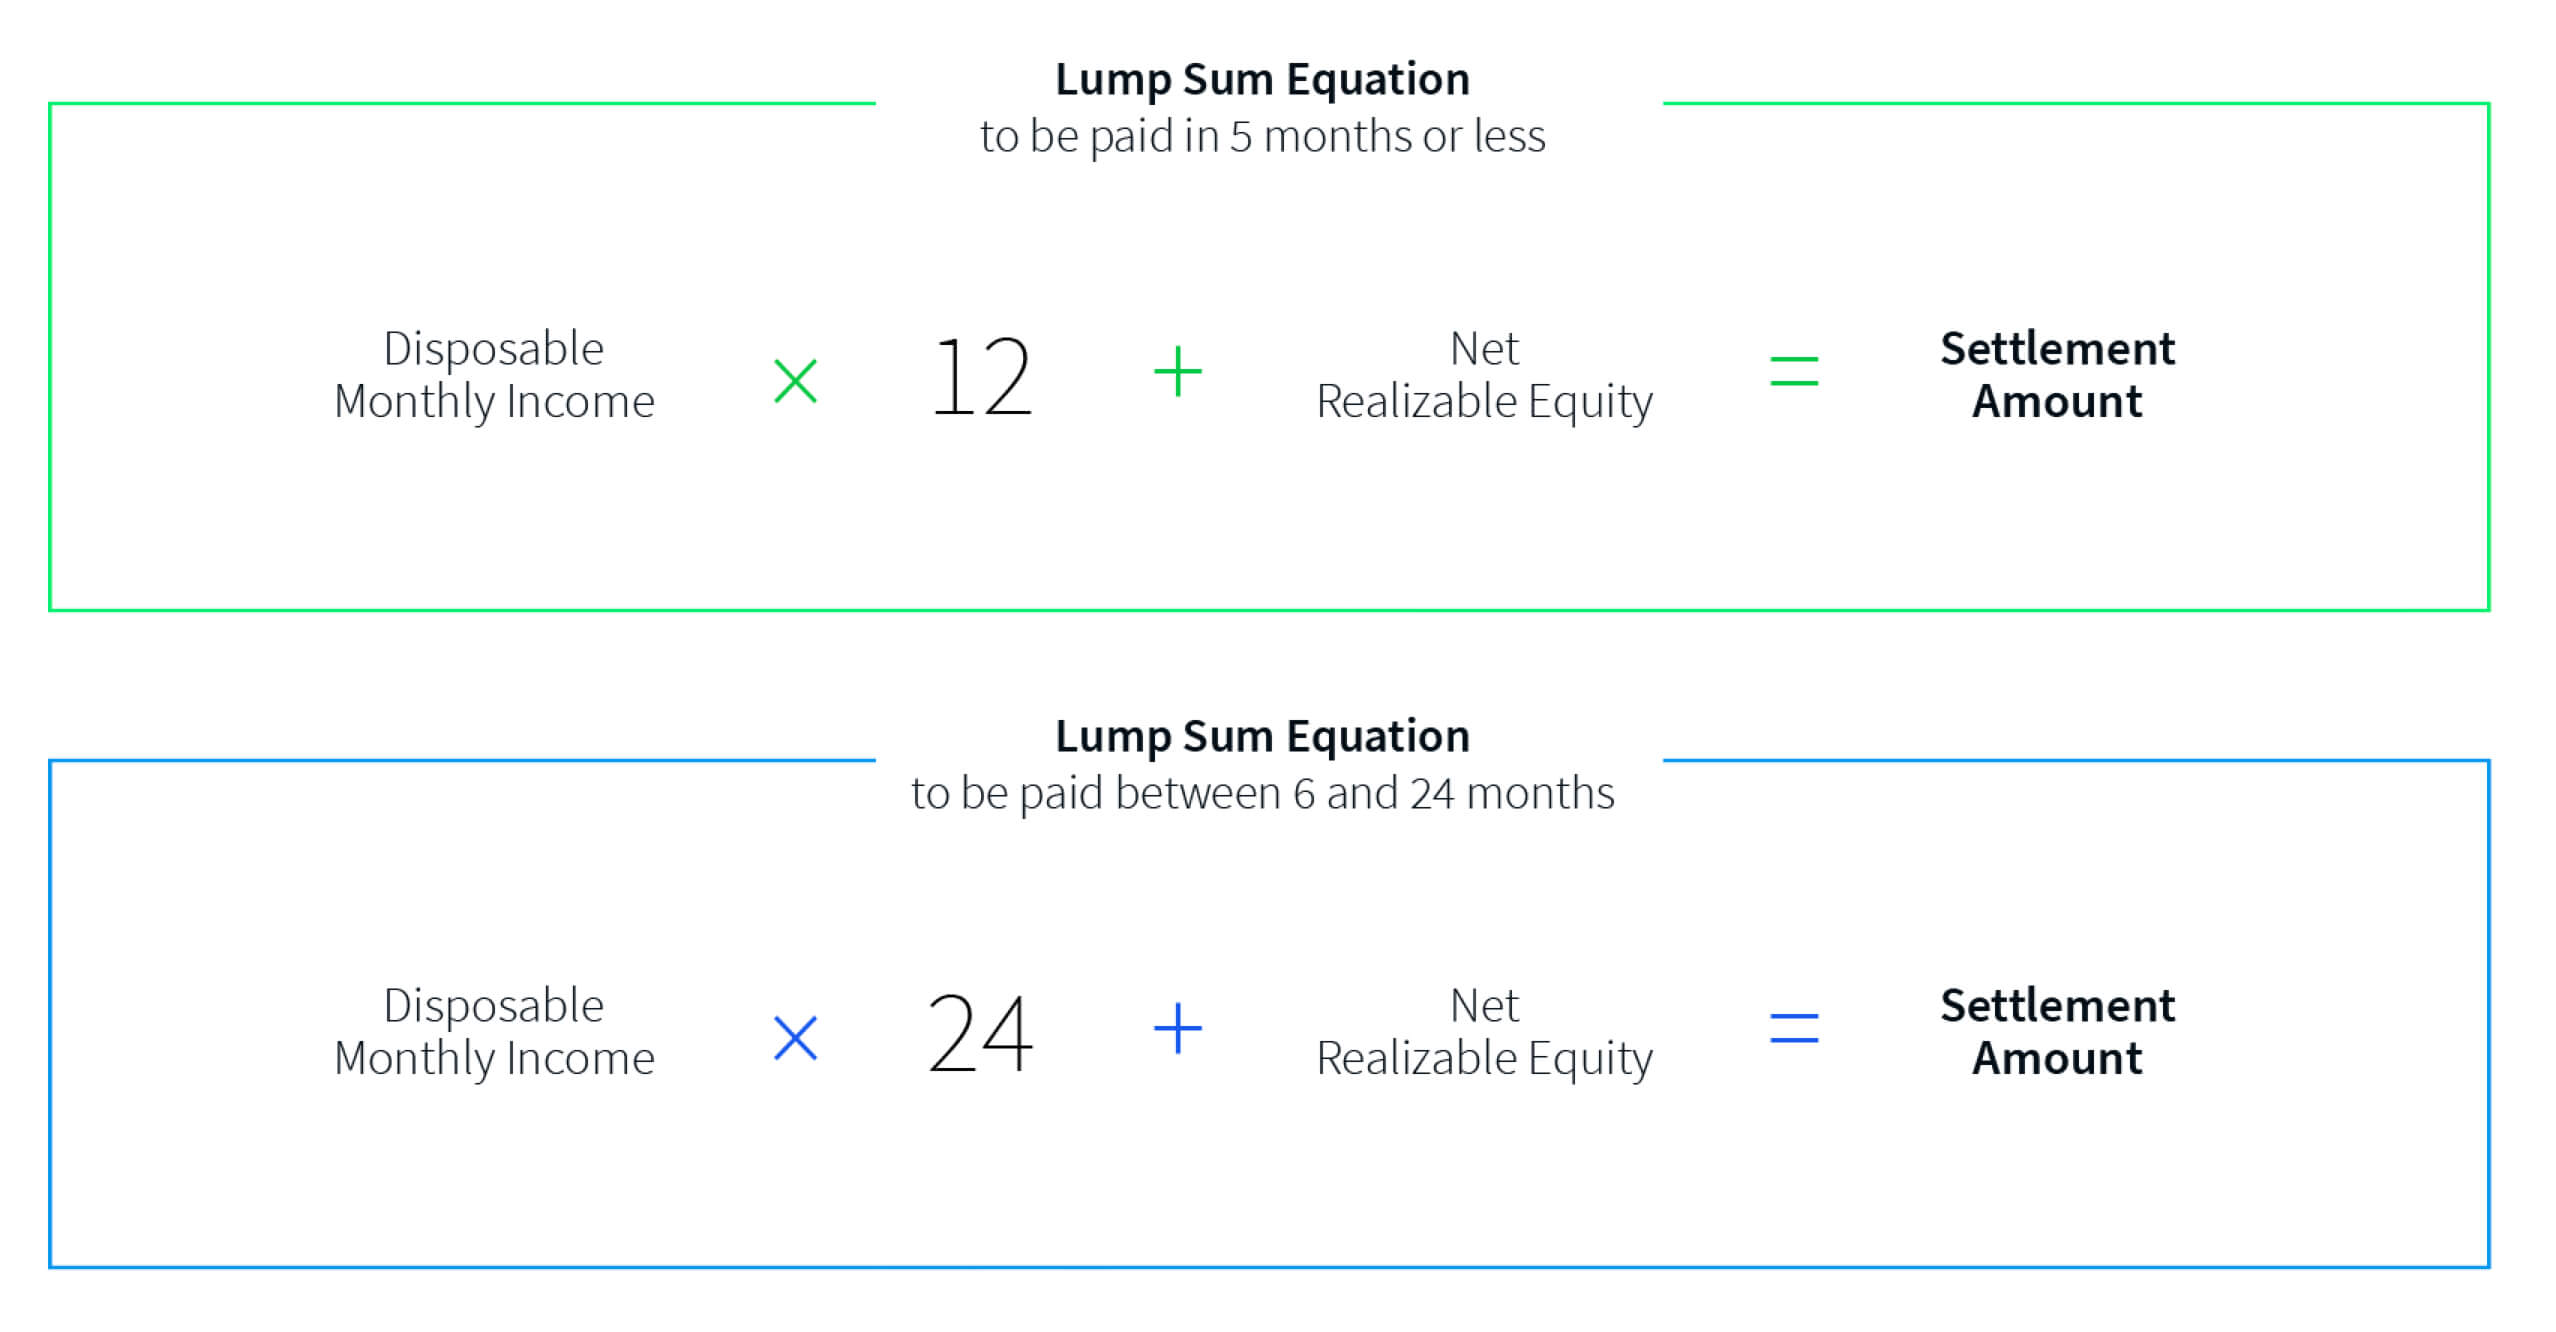Click the blue multiplication sign

click(796, 1038)
